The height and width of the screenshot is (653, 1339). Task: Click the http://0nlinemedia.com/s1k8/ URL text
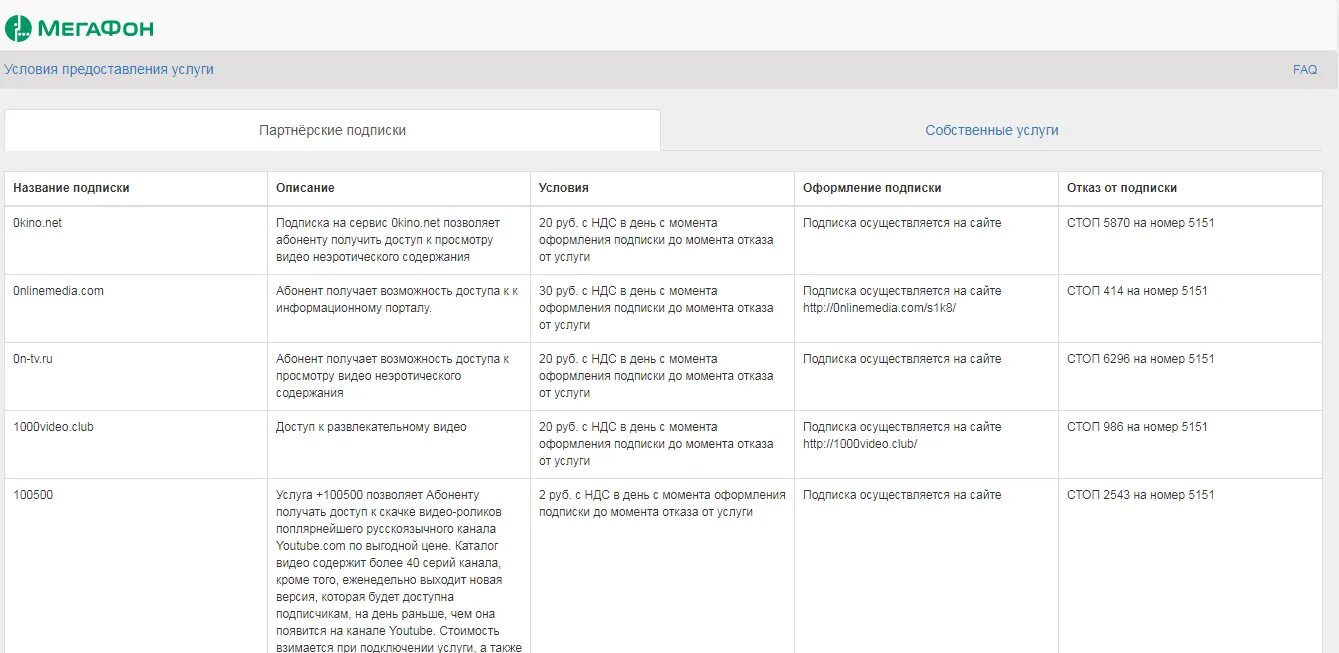coord(879,308)
